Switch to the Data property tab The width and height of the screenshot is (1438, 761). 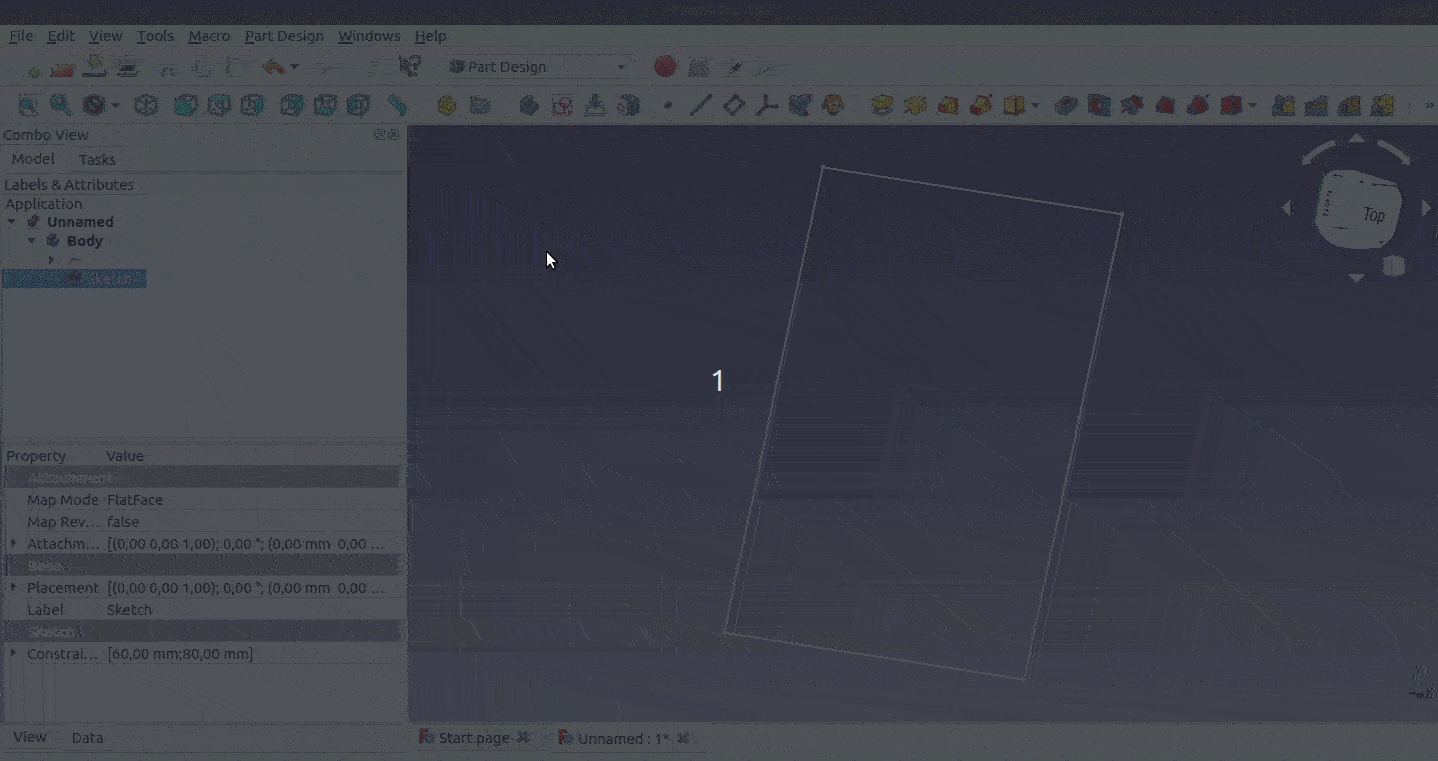click(87, 738)
